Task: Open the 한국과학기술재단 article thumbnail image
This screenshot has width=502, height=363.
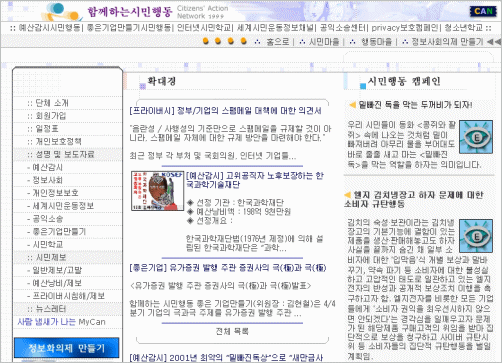Action: tap(158, 191)
